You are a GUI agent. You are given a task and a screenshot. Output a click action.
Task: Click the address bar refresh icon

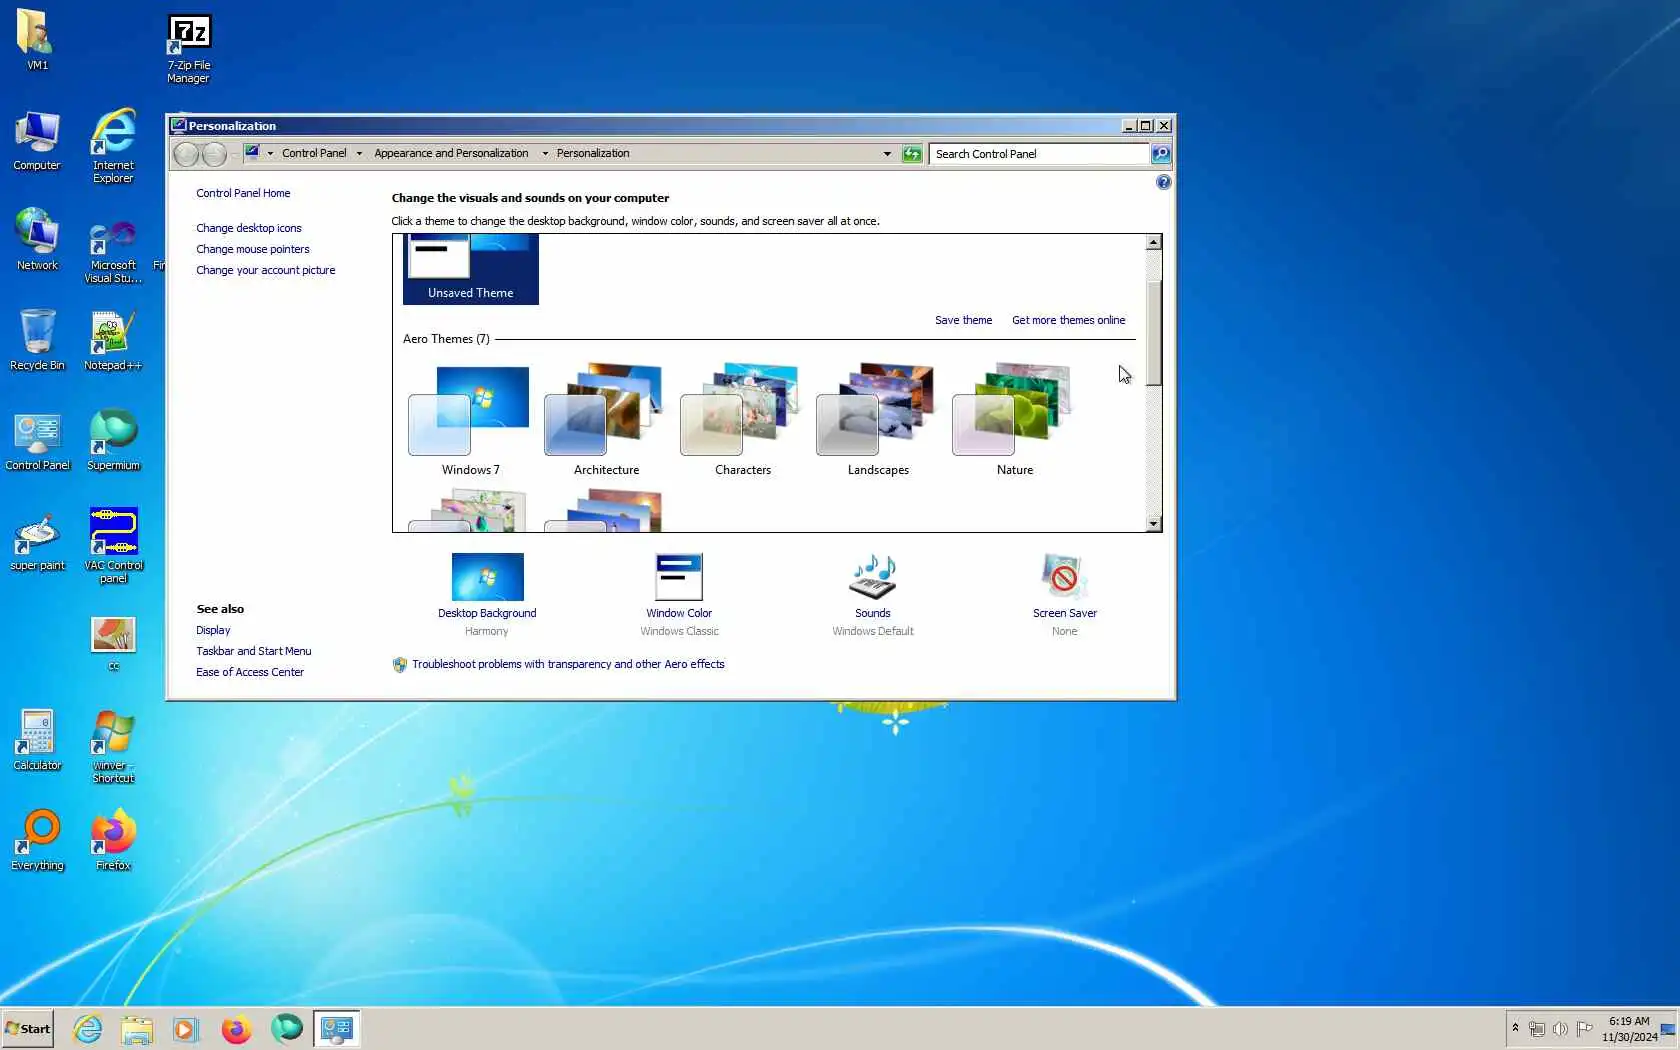912,154
